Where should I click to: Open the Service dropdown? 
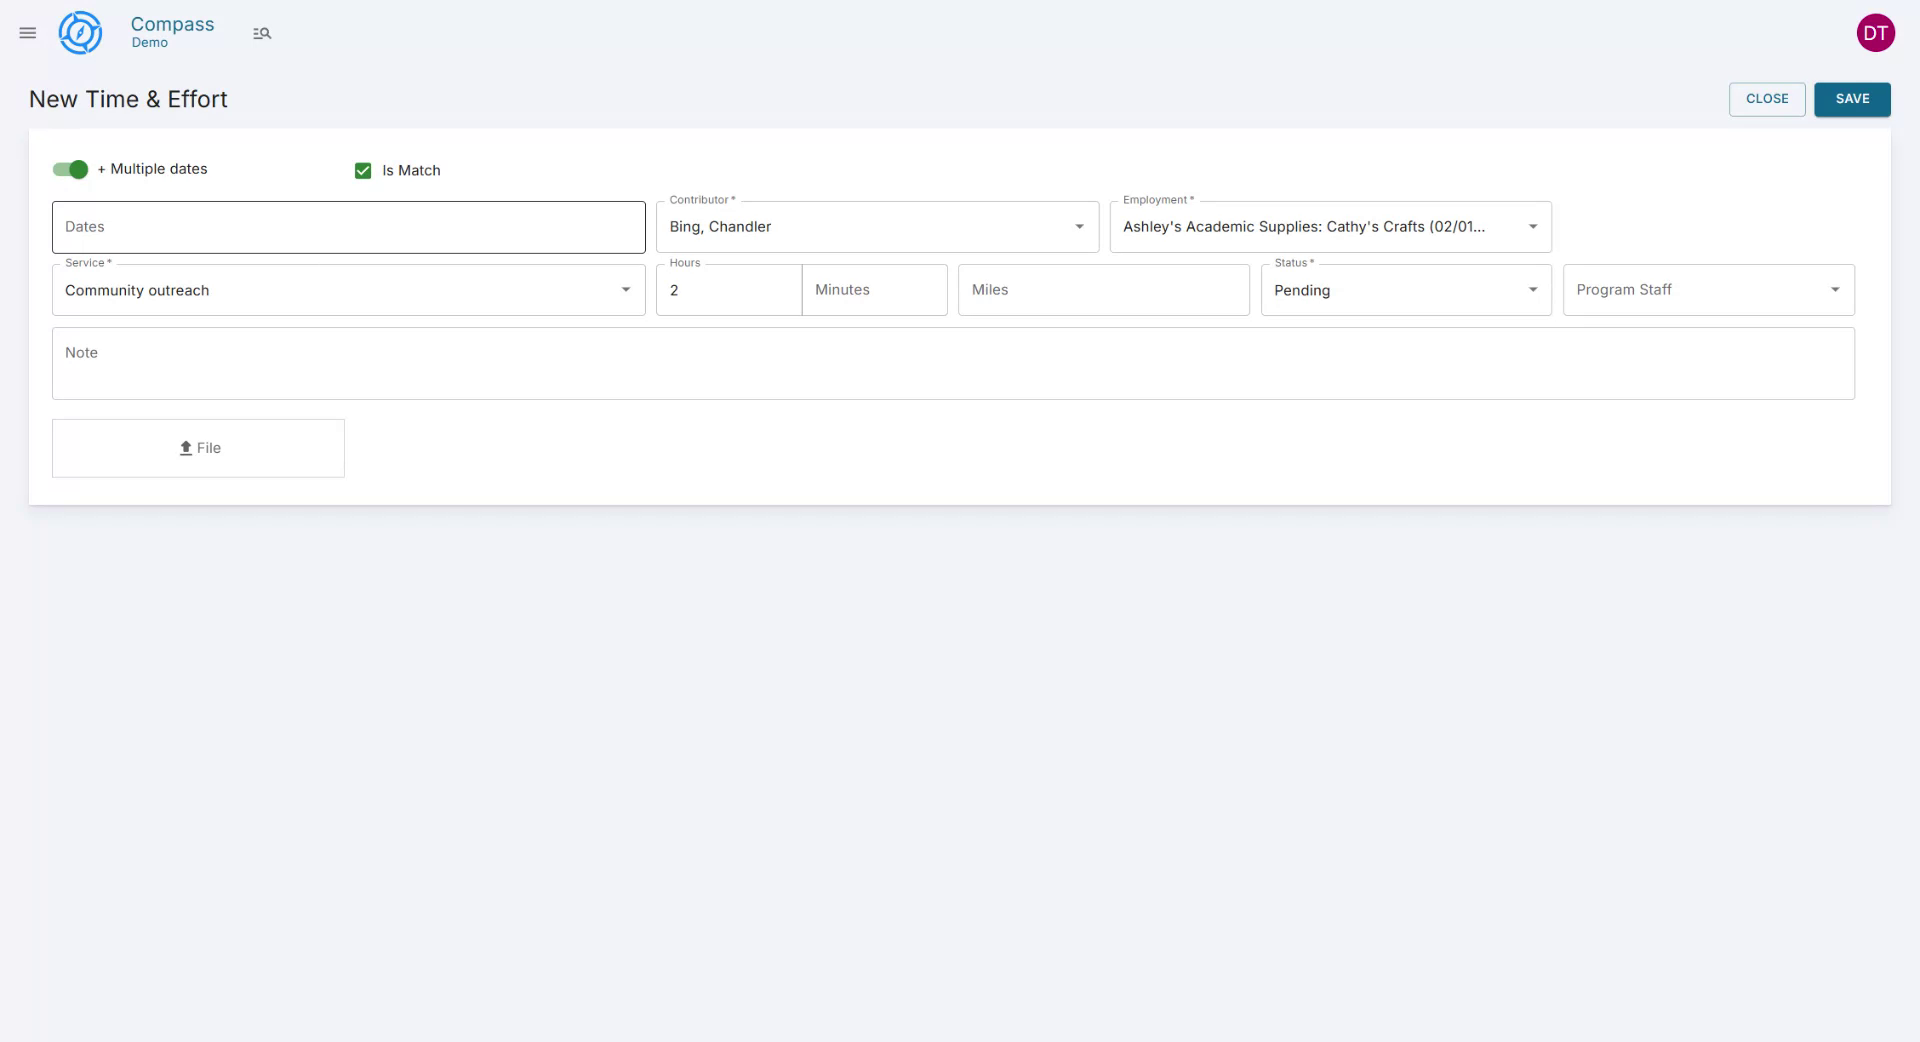[x=626, y=290]
